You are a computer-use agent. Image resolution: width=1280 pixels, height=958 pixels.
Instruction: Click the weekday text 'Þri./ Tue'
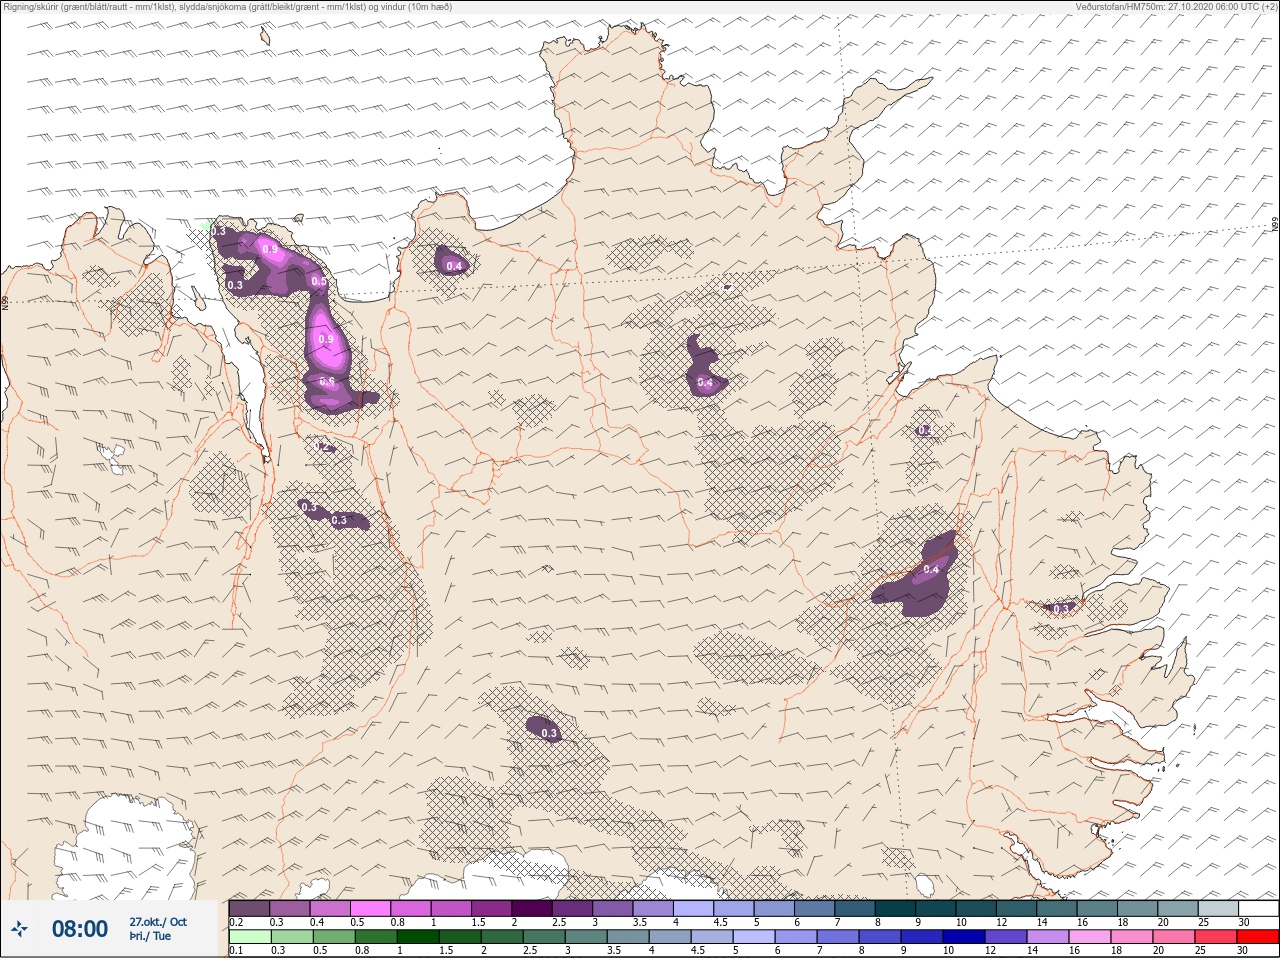tap(150, 937)
